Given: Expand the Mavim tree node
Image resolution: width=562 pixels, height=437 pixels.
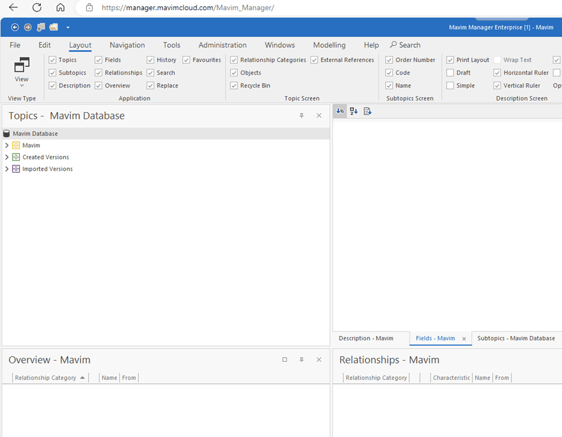Looking at the screenshot, I should tap(6, 145).
